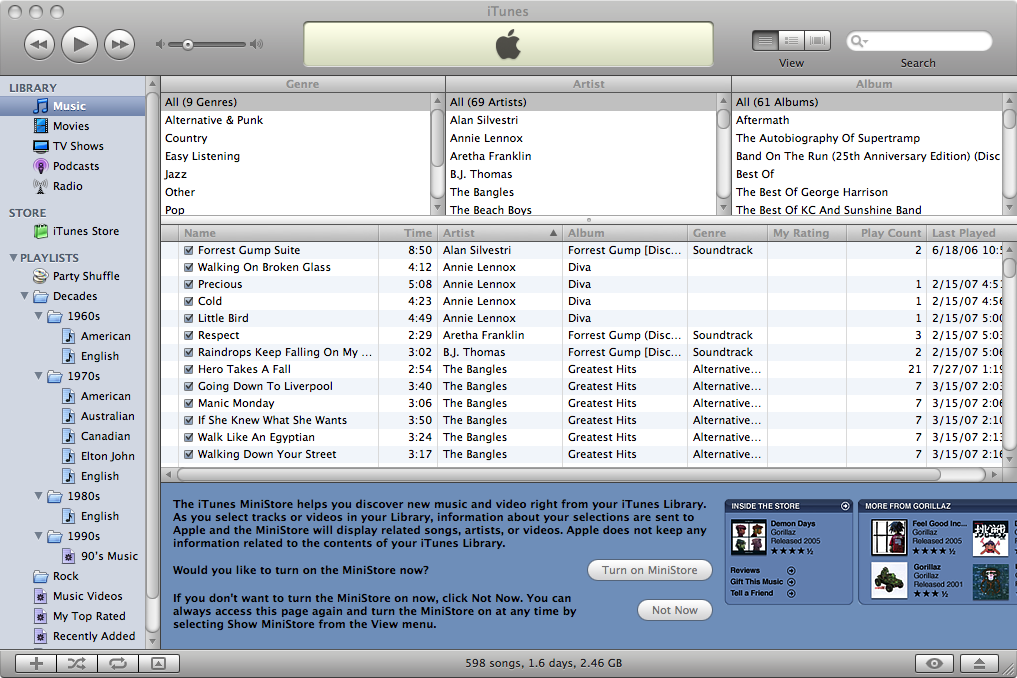
Task: Collapse the Decades folder triangle
Action: click(x=25, y=296)
